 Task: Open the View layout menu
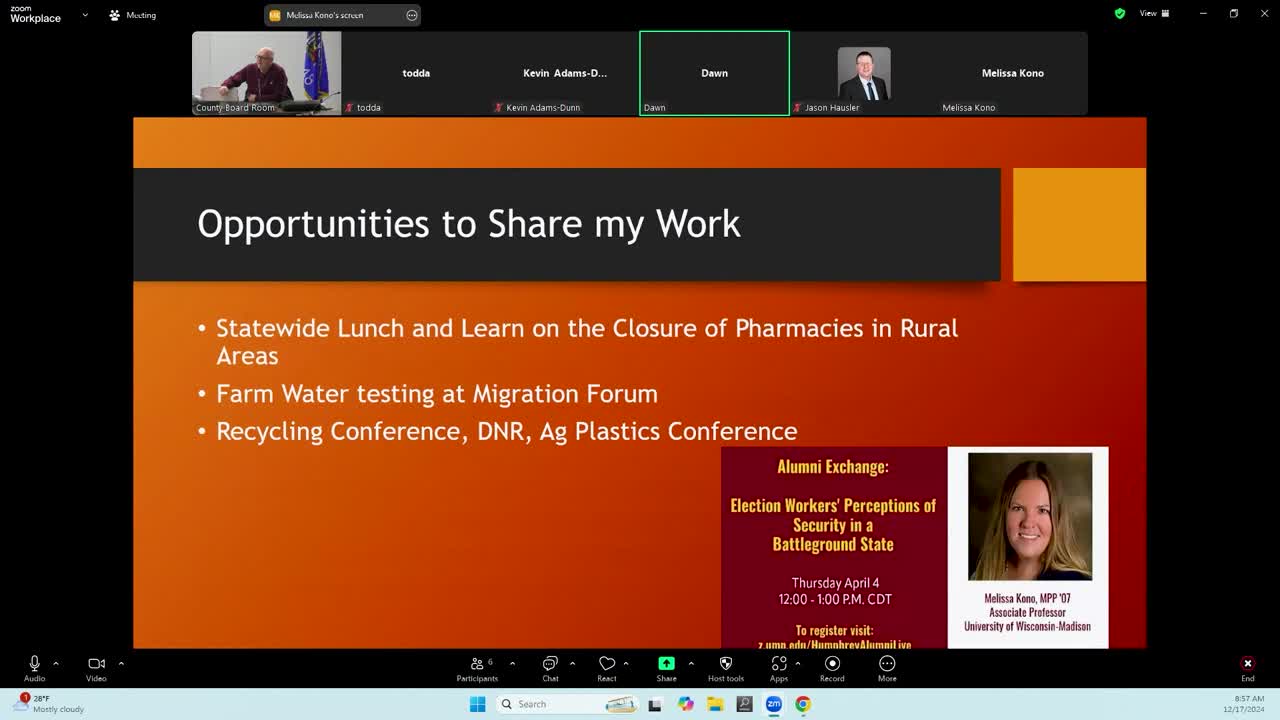tap(1154, 14)
